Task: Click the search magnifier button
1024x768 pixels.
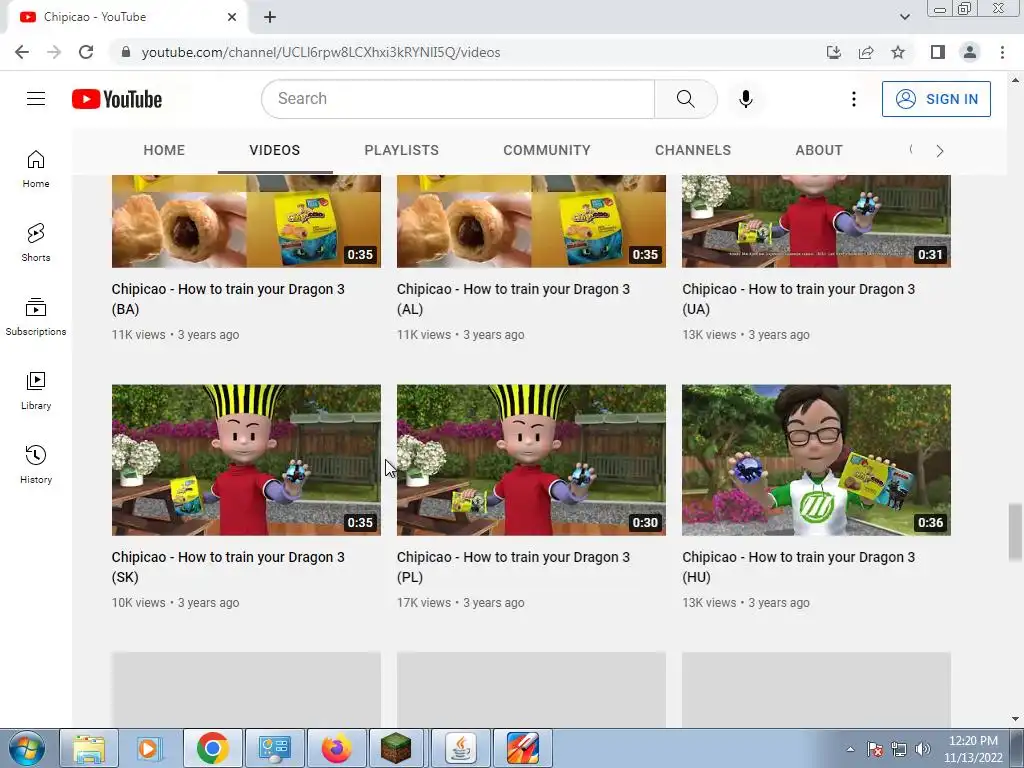Action: point(686,99)
